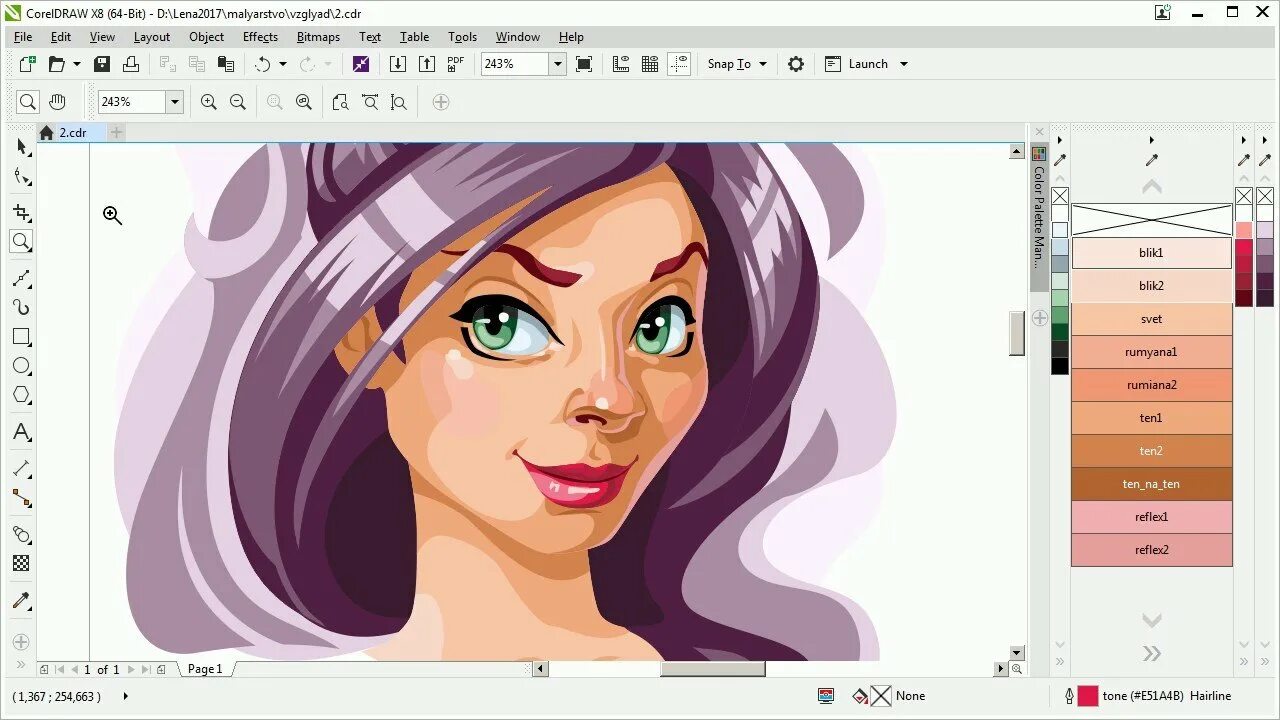1280x720 pixels.
Task: Open the Effects menu
Action: (260, 37)
